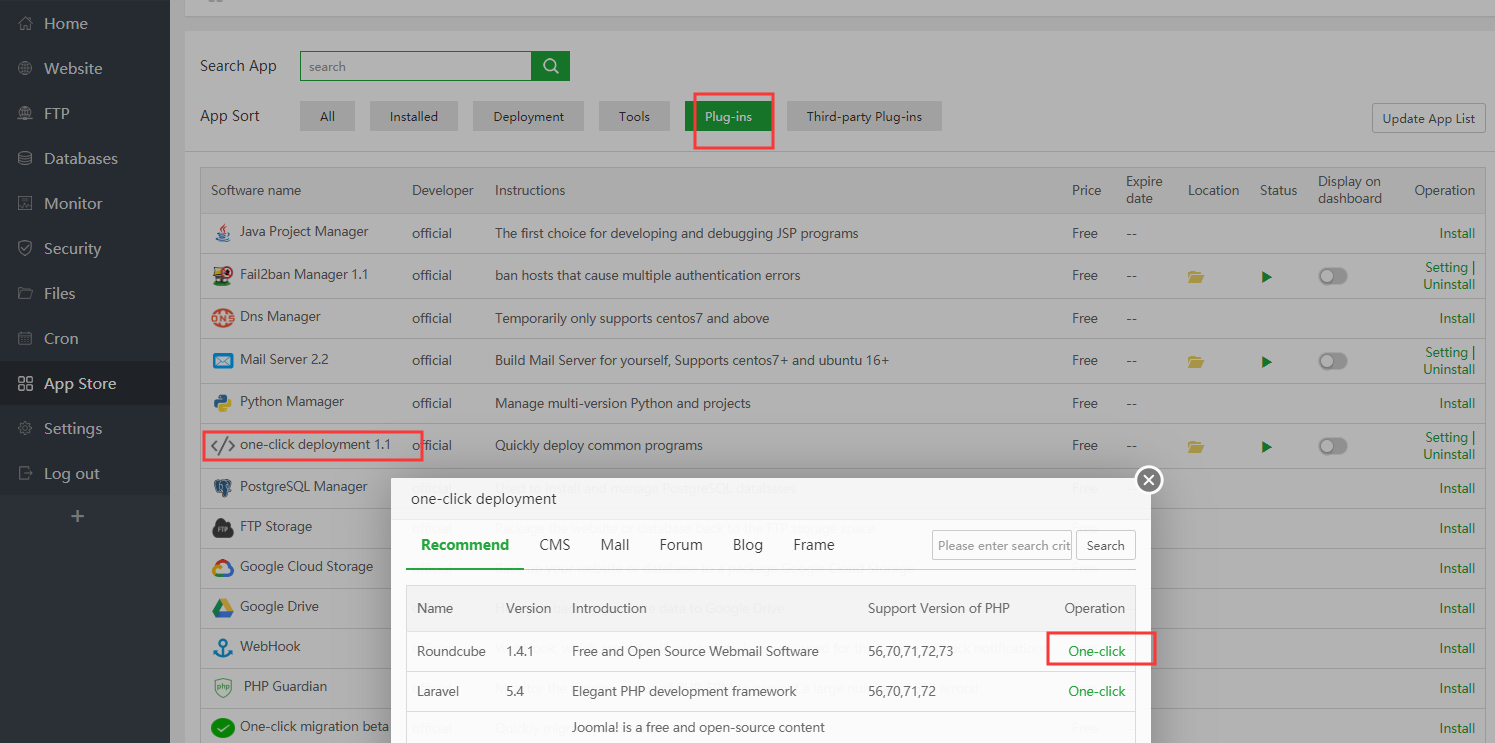Click the Mail Server envelope icon

tap(222, 360)
